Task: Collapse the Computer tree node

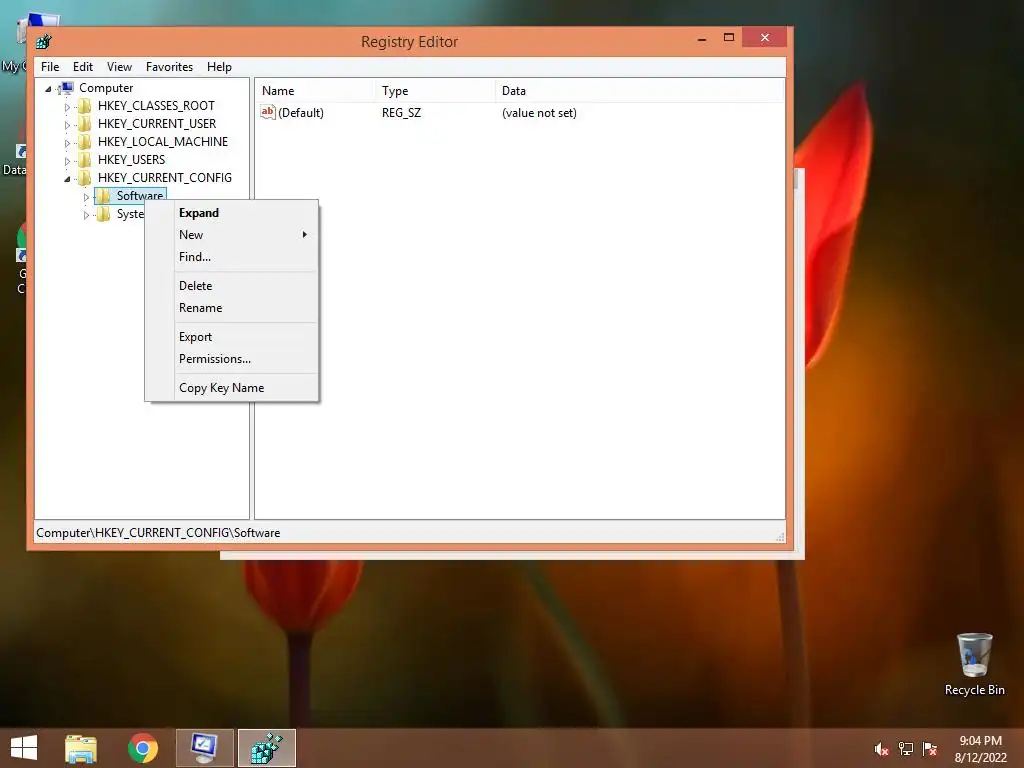Action: tap(48, 89)
